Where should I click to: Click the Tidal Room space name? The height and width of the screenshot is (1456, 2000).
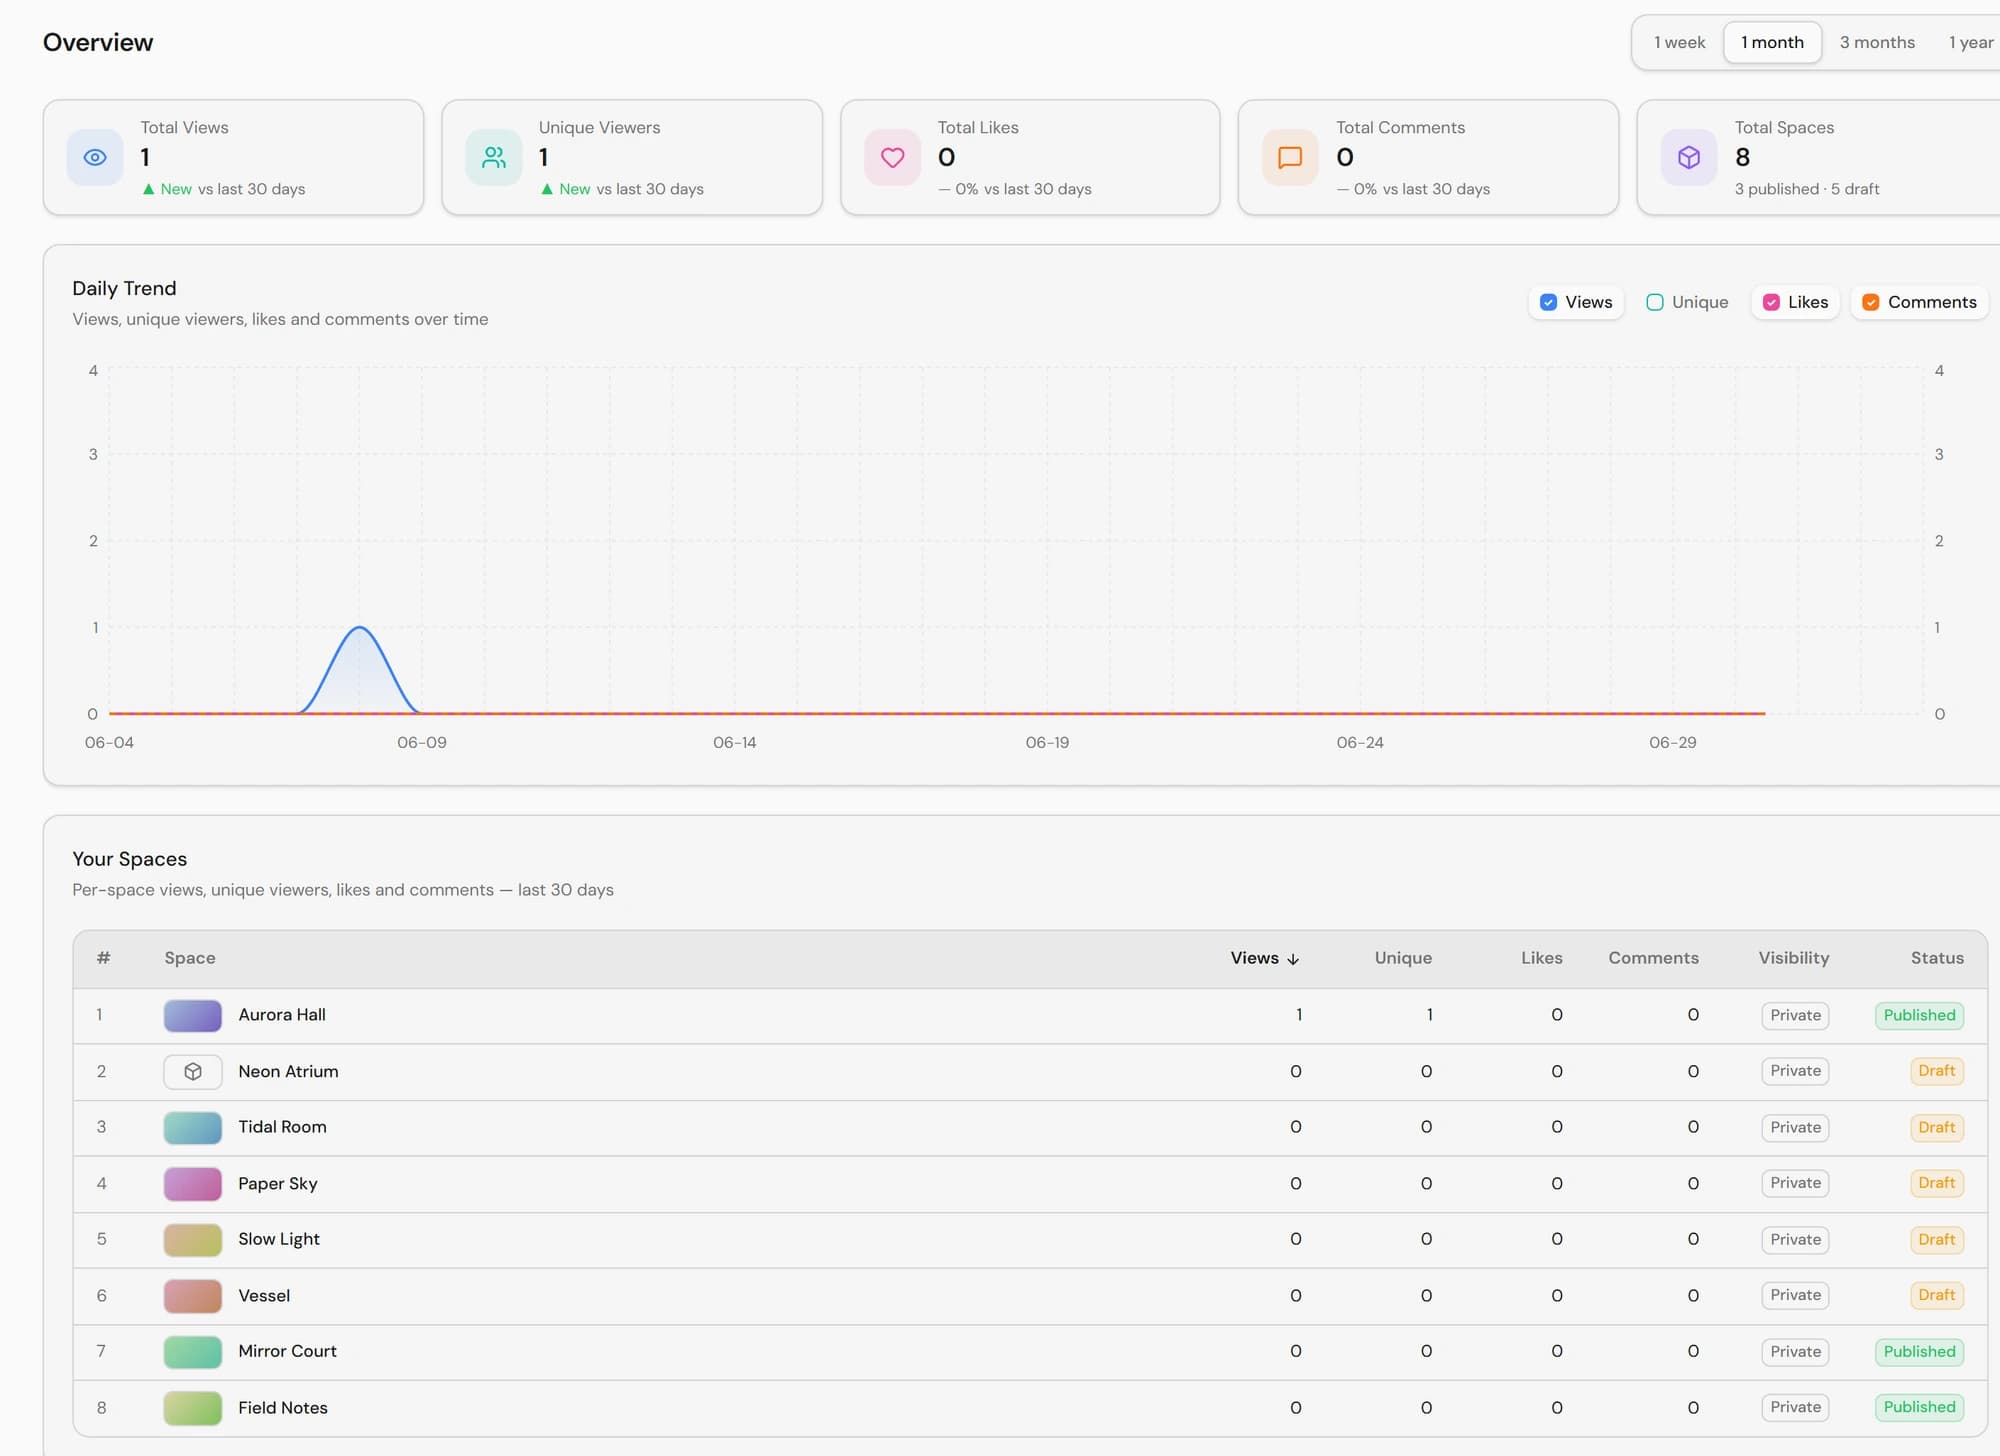pyautogui.click(x=282, y=1127)
